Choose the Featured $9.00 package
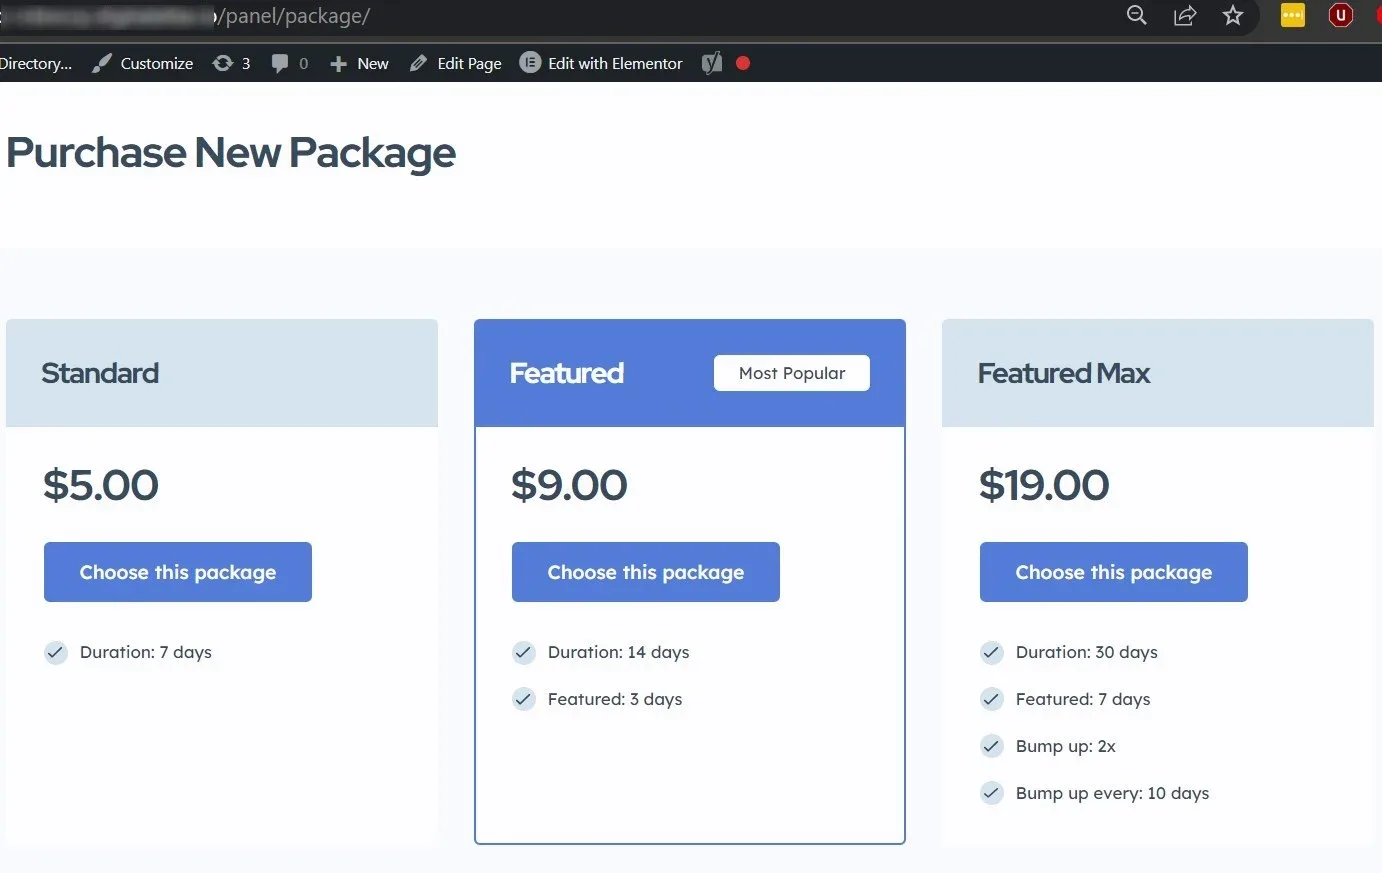 [x=646, y=572]
